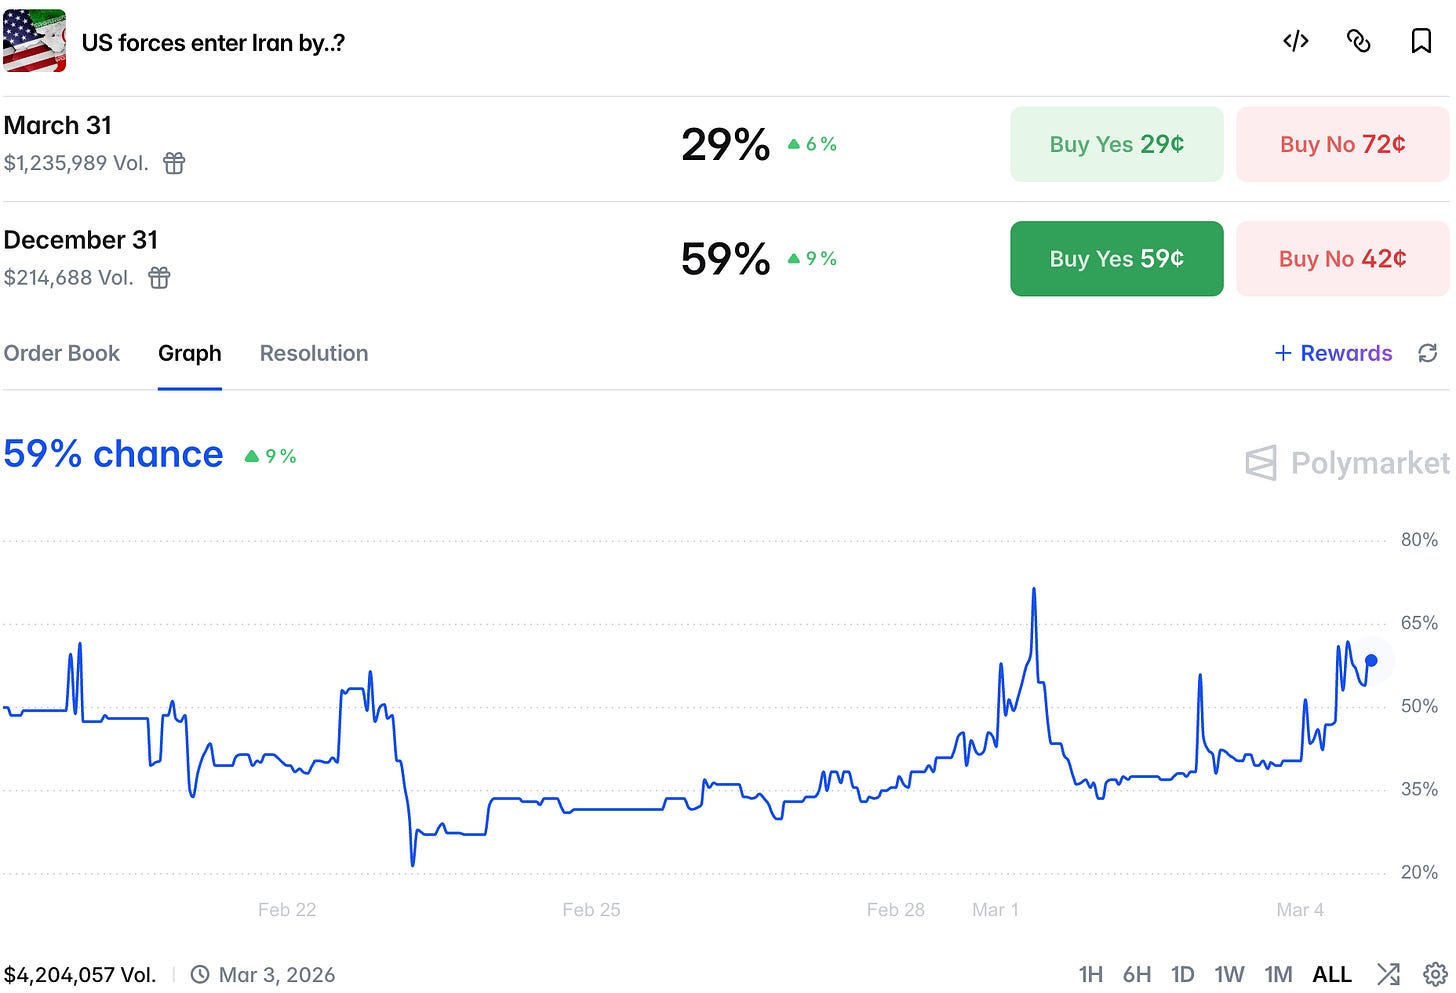Set chart range to 1W
Screen dimensions: 1456x993
tap(1230, 974)
